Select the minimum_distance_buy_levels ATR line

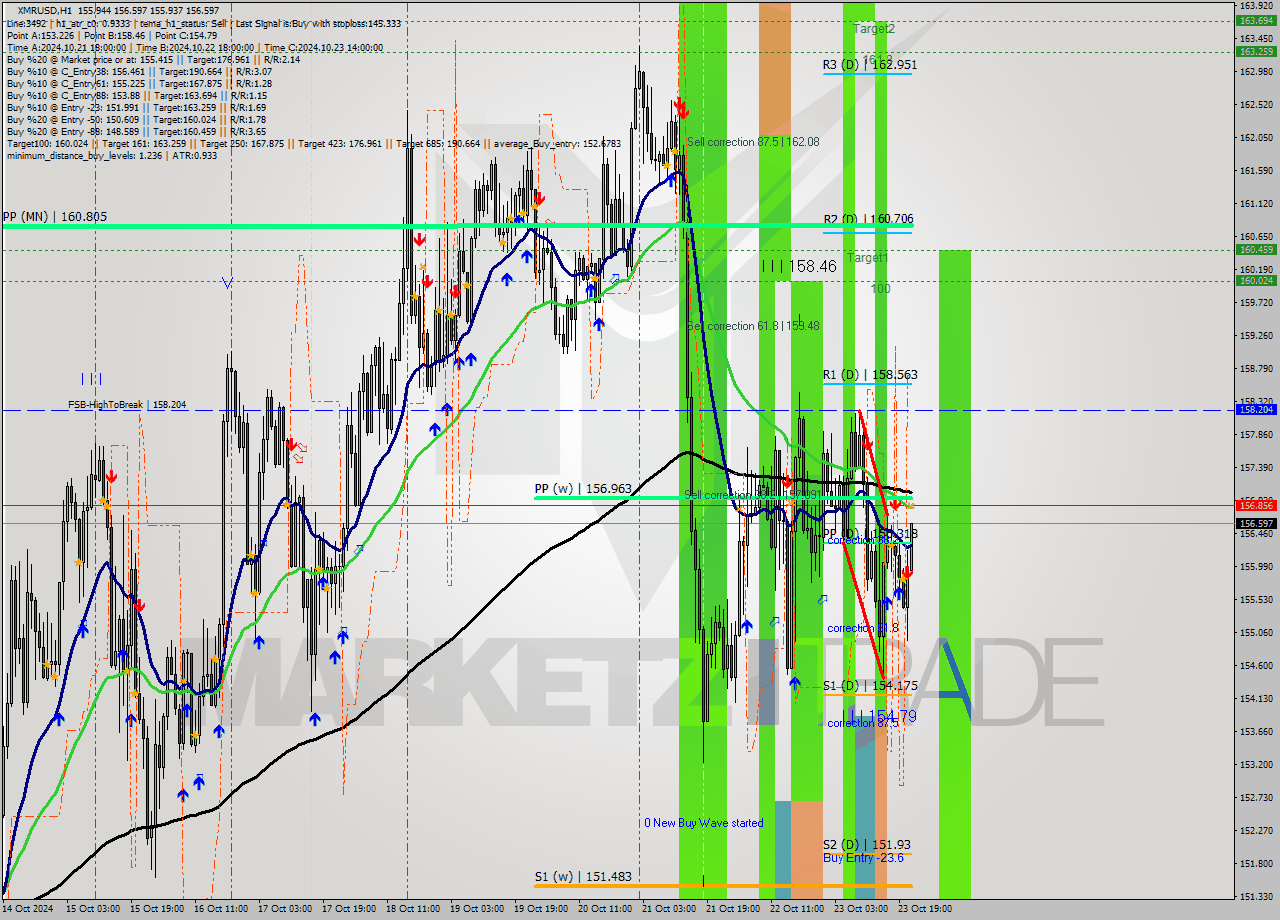111,155
